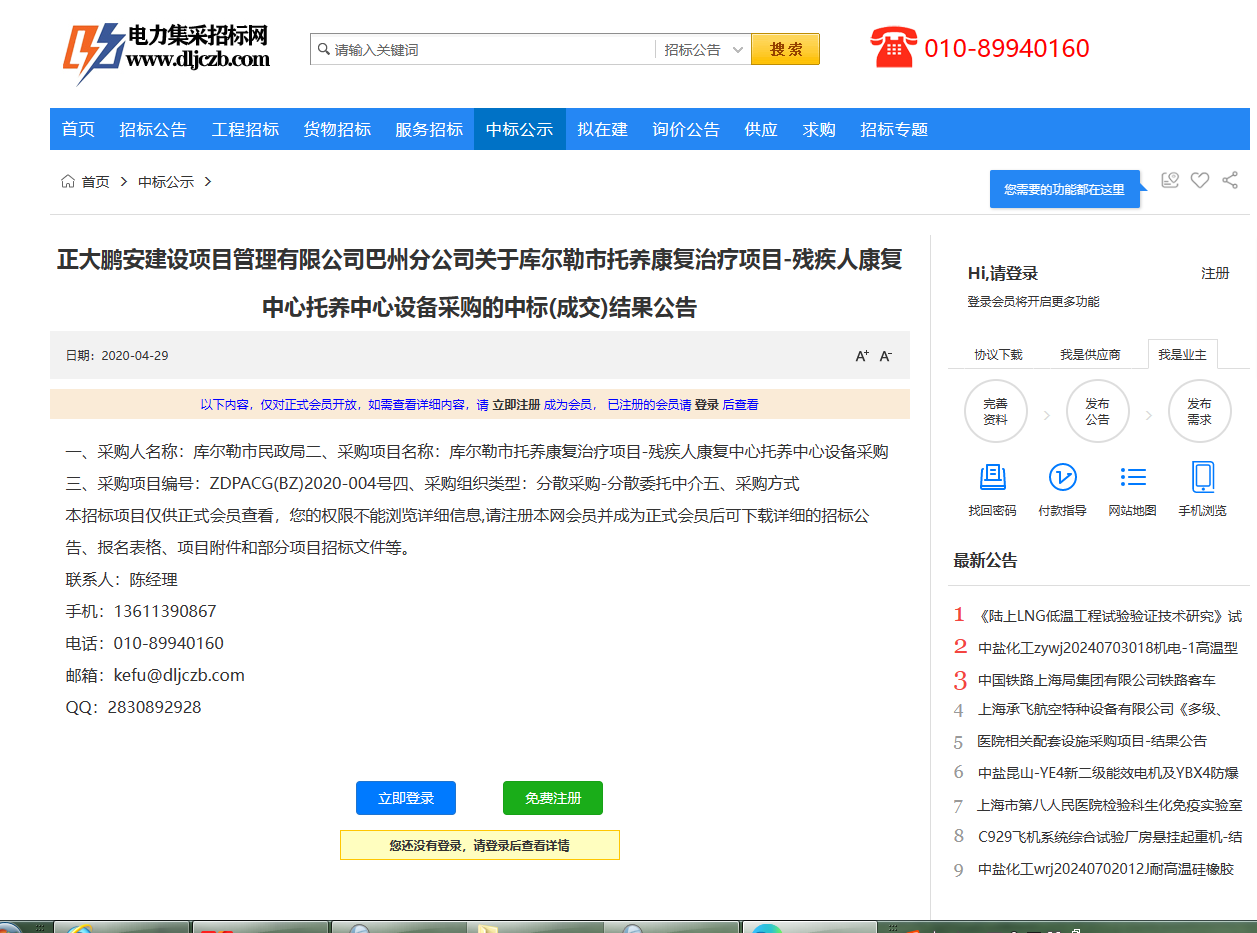Open the 中标公示 navigation menu item

pos(519,129)
